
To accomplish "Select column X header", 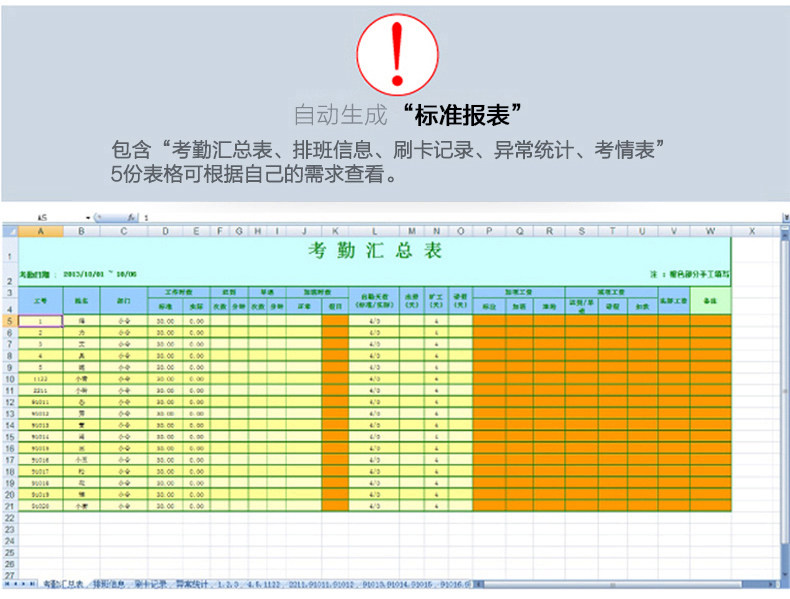I will click(752, 231).
